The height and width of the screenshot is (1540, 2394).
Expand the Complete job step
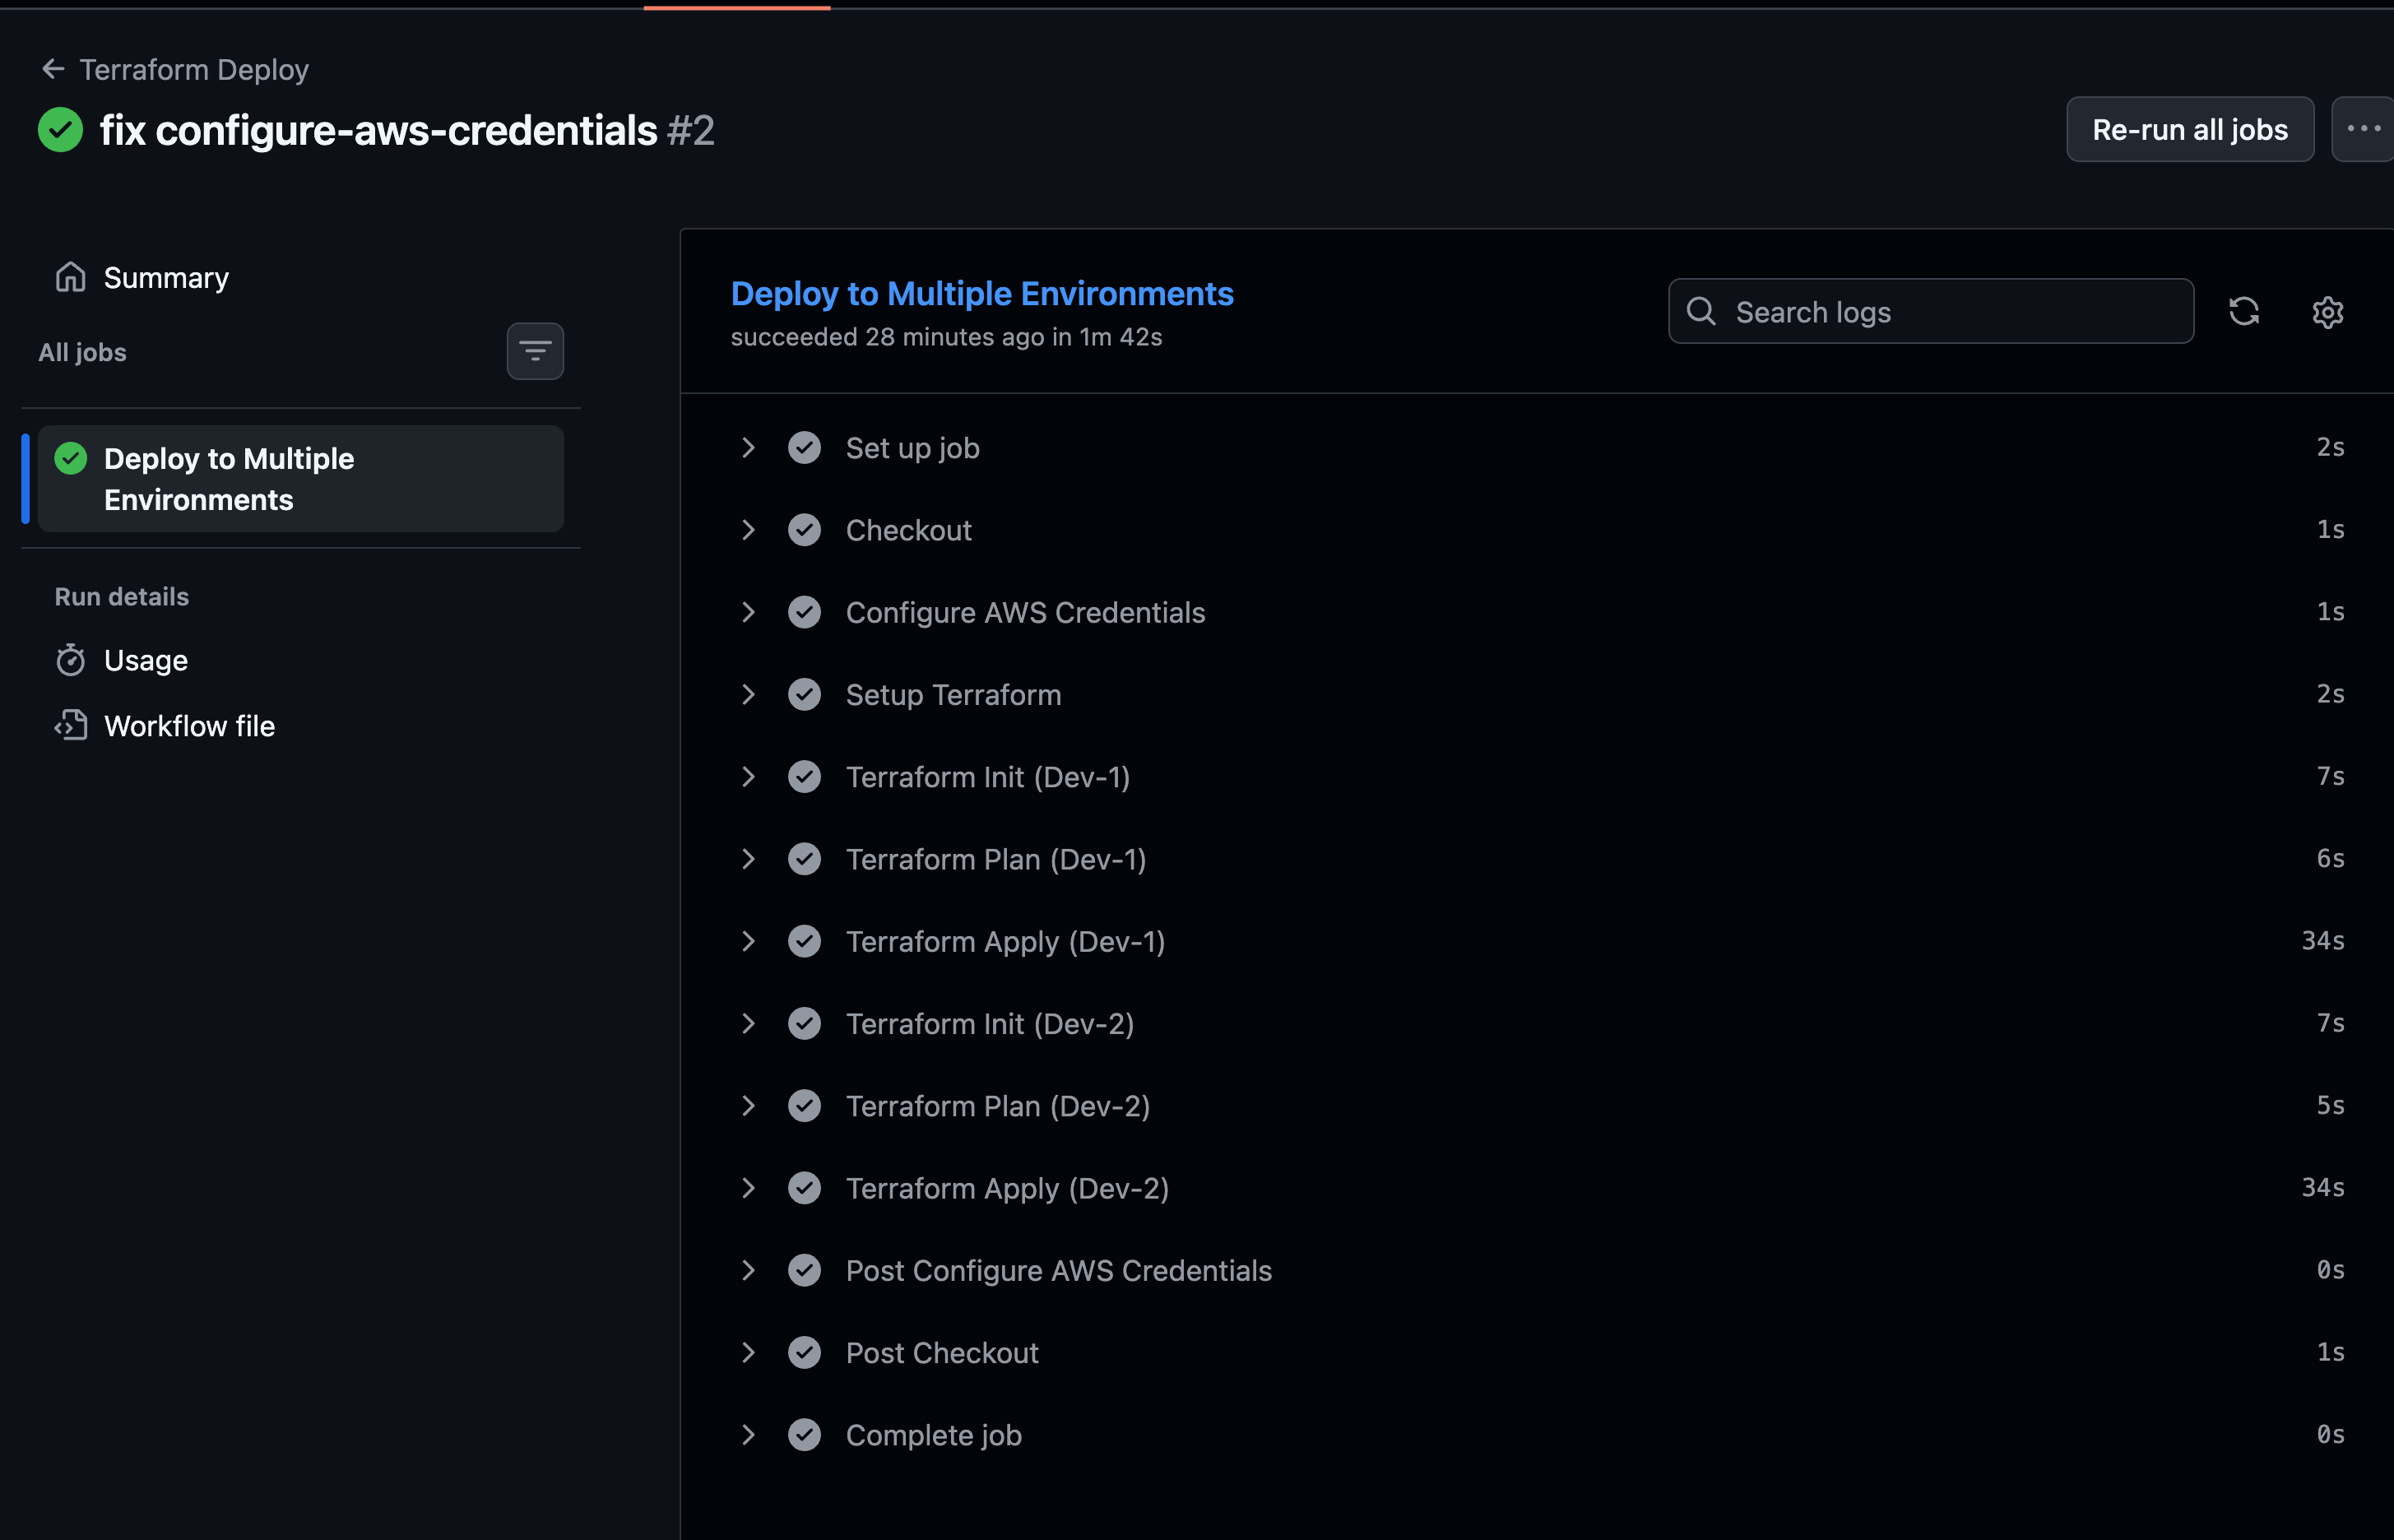pos(749,1434)
